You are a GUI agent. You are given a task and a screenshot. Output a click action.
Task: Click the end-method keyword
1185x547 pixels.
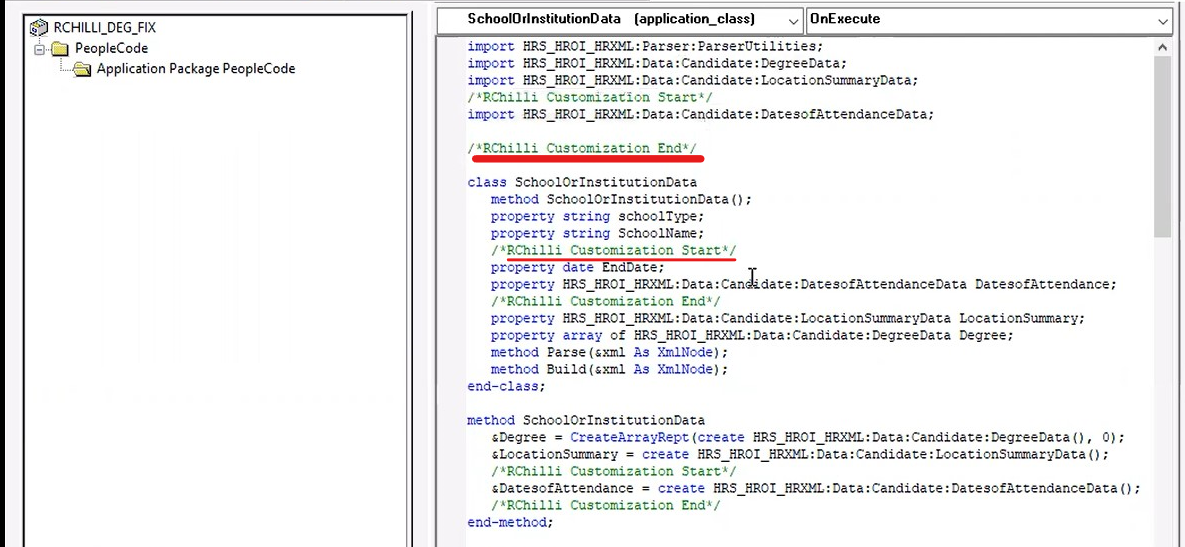tap(510, 522)
